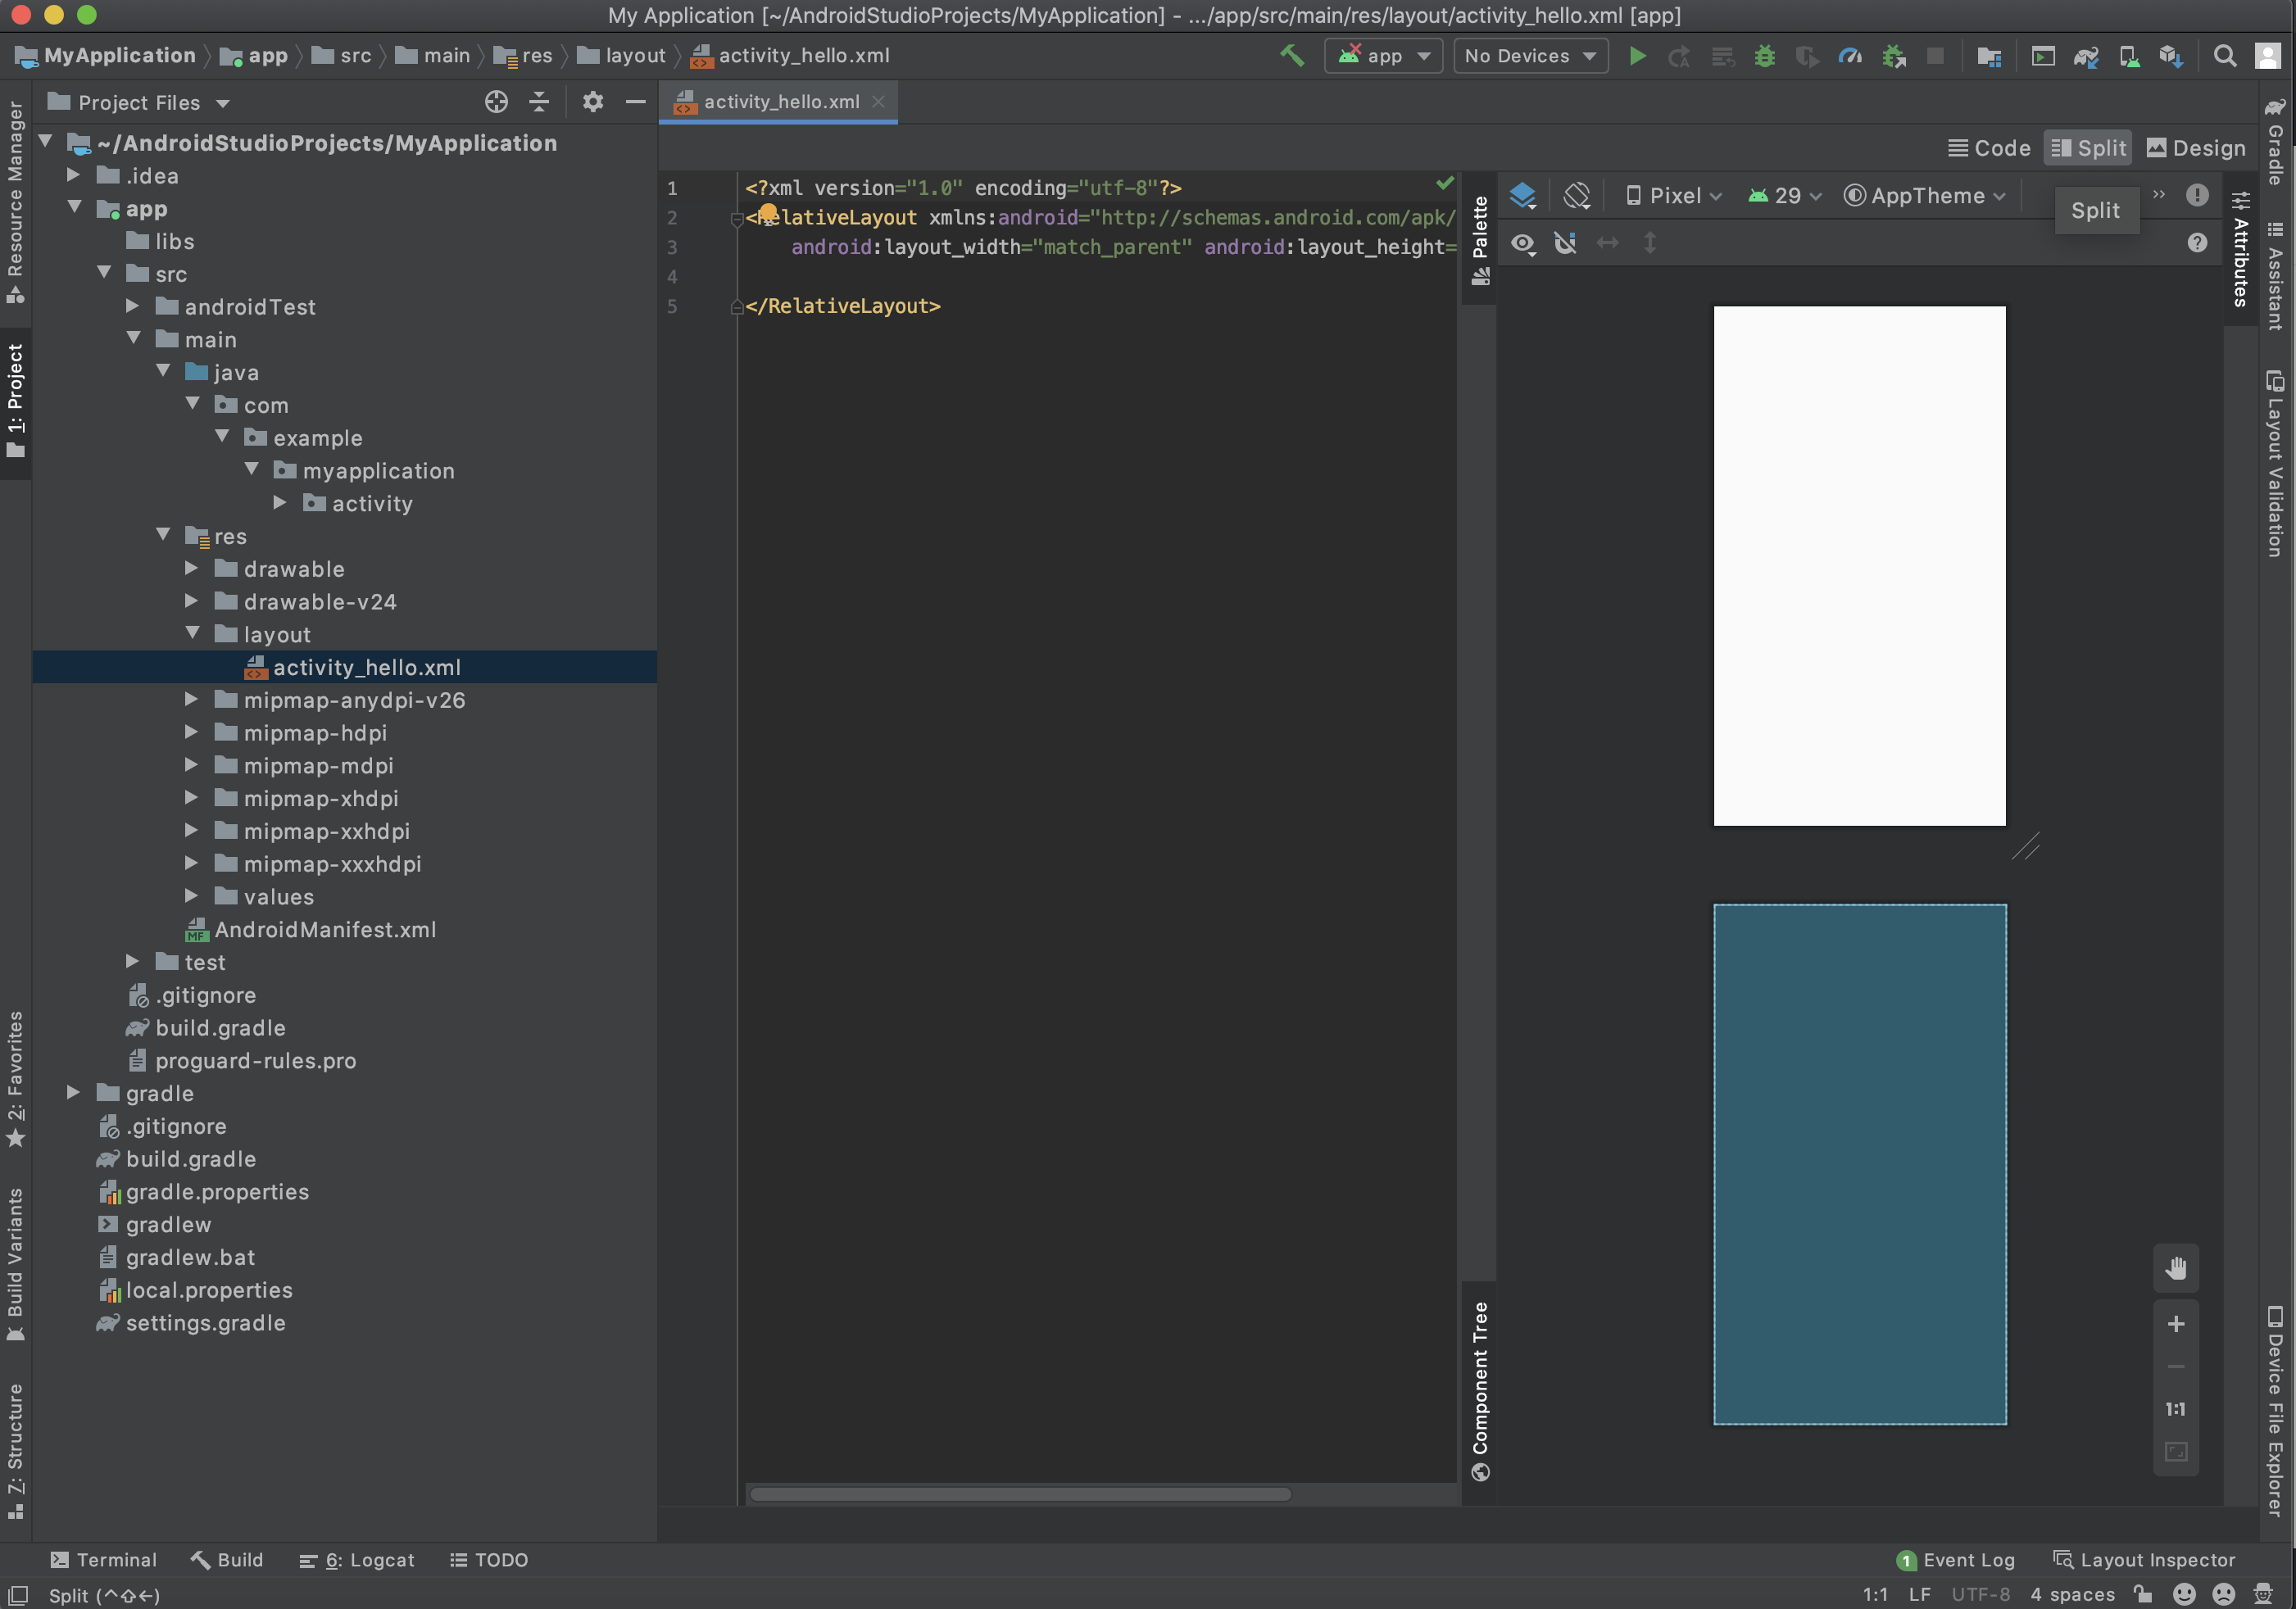
Task: Open the No Devices dropdown
Action: (1529, 56)
